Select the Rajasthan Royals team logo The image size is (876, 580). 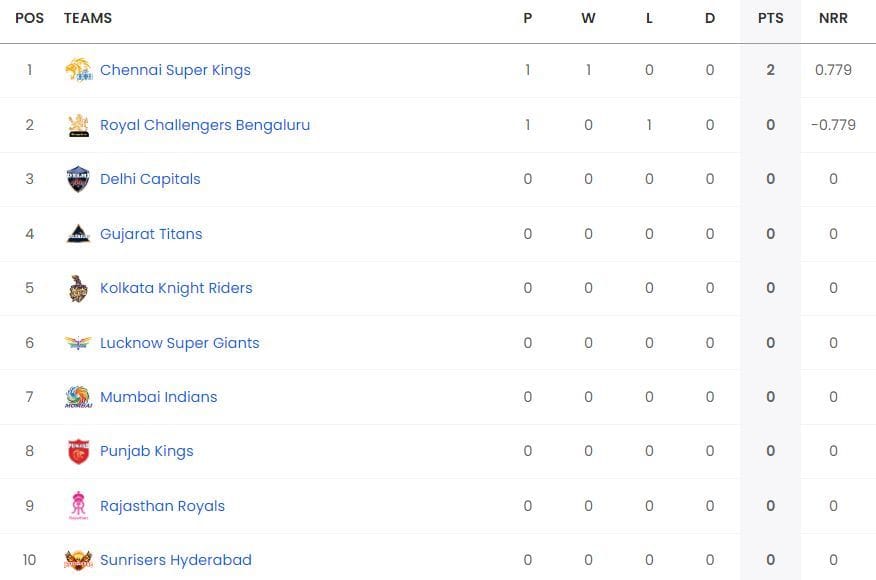click(x=78, y=505)
